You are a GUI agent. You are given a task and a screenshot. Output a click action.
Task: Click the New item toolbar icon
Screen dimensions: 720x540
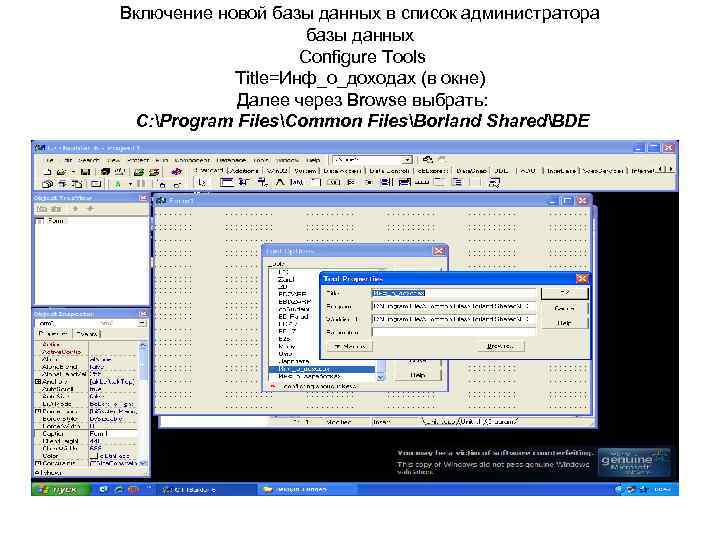pyautogui.click(x=48, y=171)
